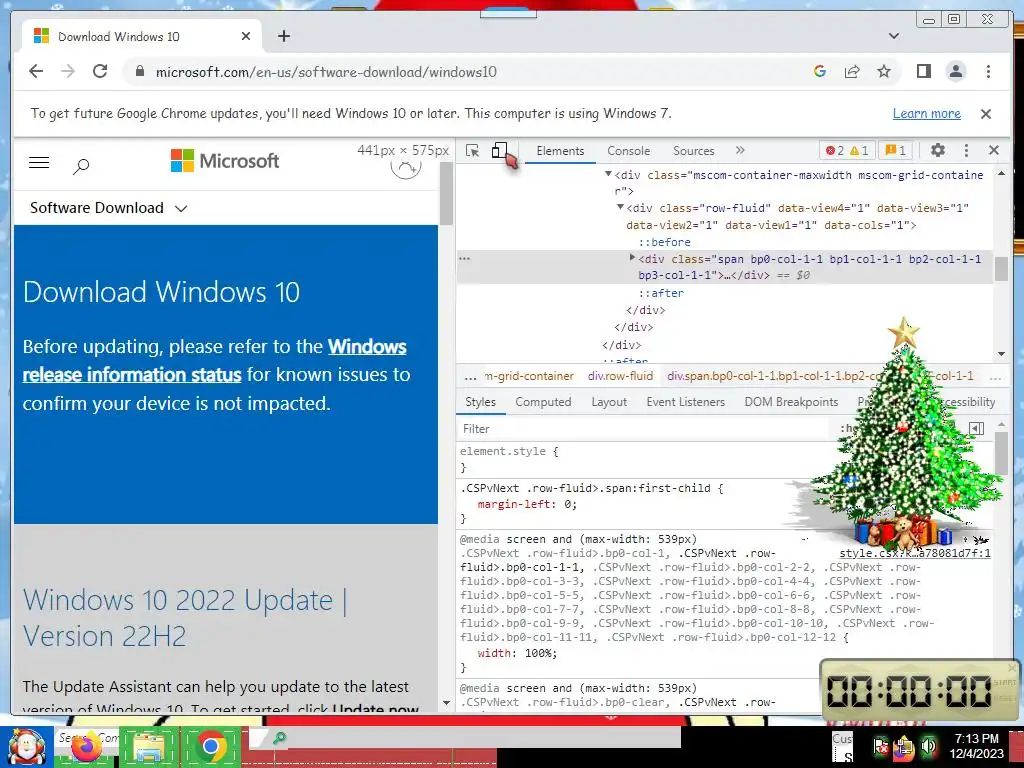Open DevTools settings gear
This screenshot has height=768, width=1024.
click(x=938, y=150)
